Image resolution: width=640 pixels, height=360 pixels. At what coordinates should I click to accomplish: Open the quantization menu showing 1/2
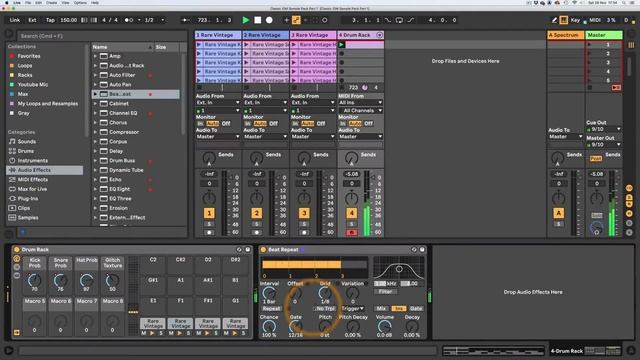tap(154, 20)
